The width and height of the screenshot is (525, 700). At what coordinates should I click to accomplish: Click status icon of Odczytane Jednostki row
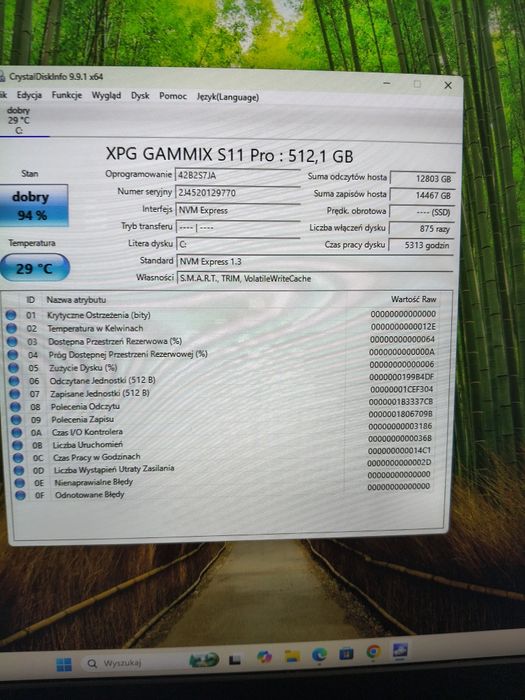pos(14,381)
